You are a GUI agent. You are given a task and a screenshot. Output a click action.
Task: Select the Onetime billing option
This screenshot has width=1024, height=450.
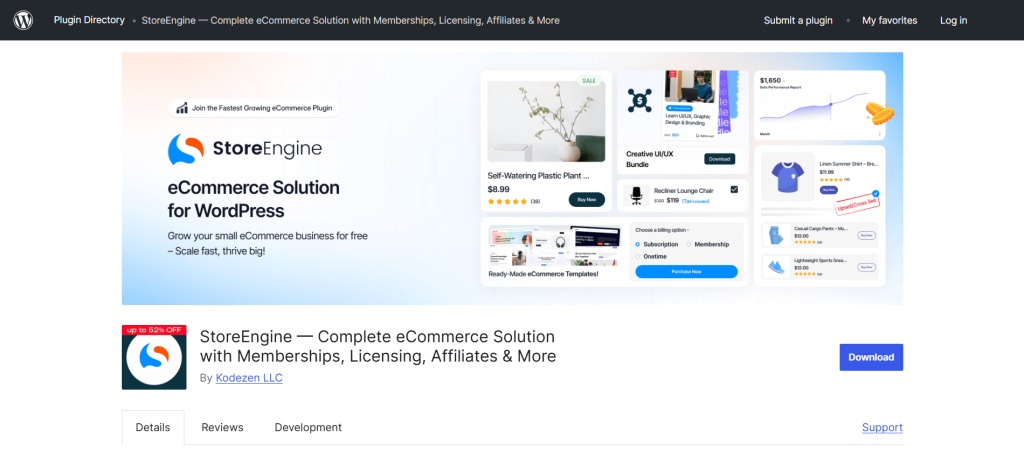650,257
